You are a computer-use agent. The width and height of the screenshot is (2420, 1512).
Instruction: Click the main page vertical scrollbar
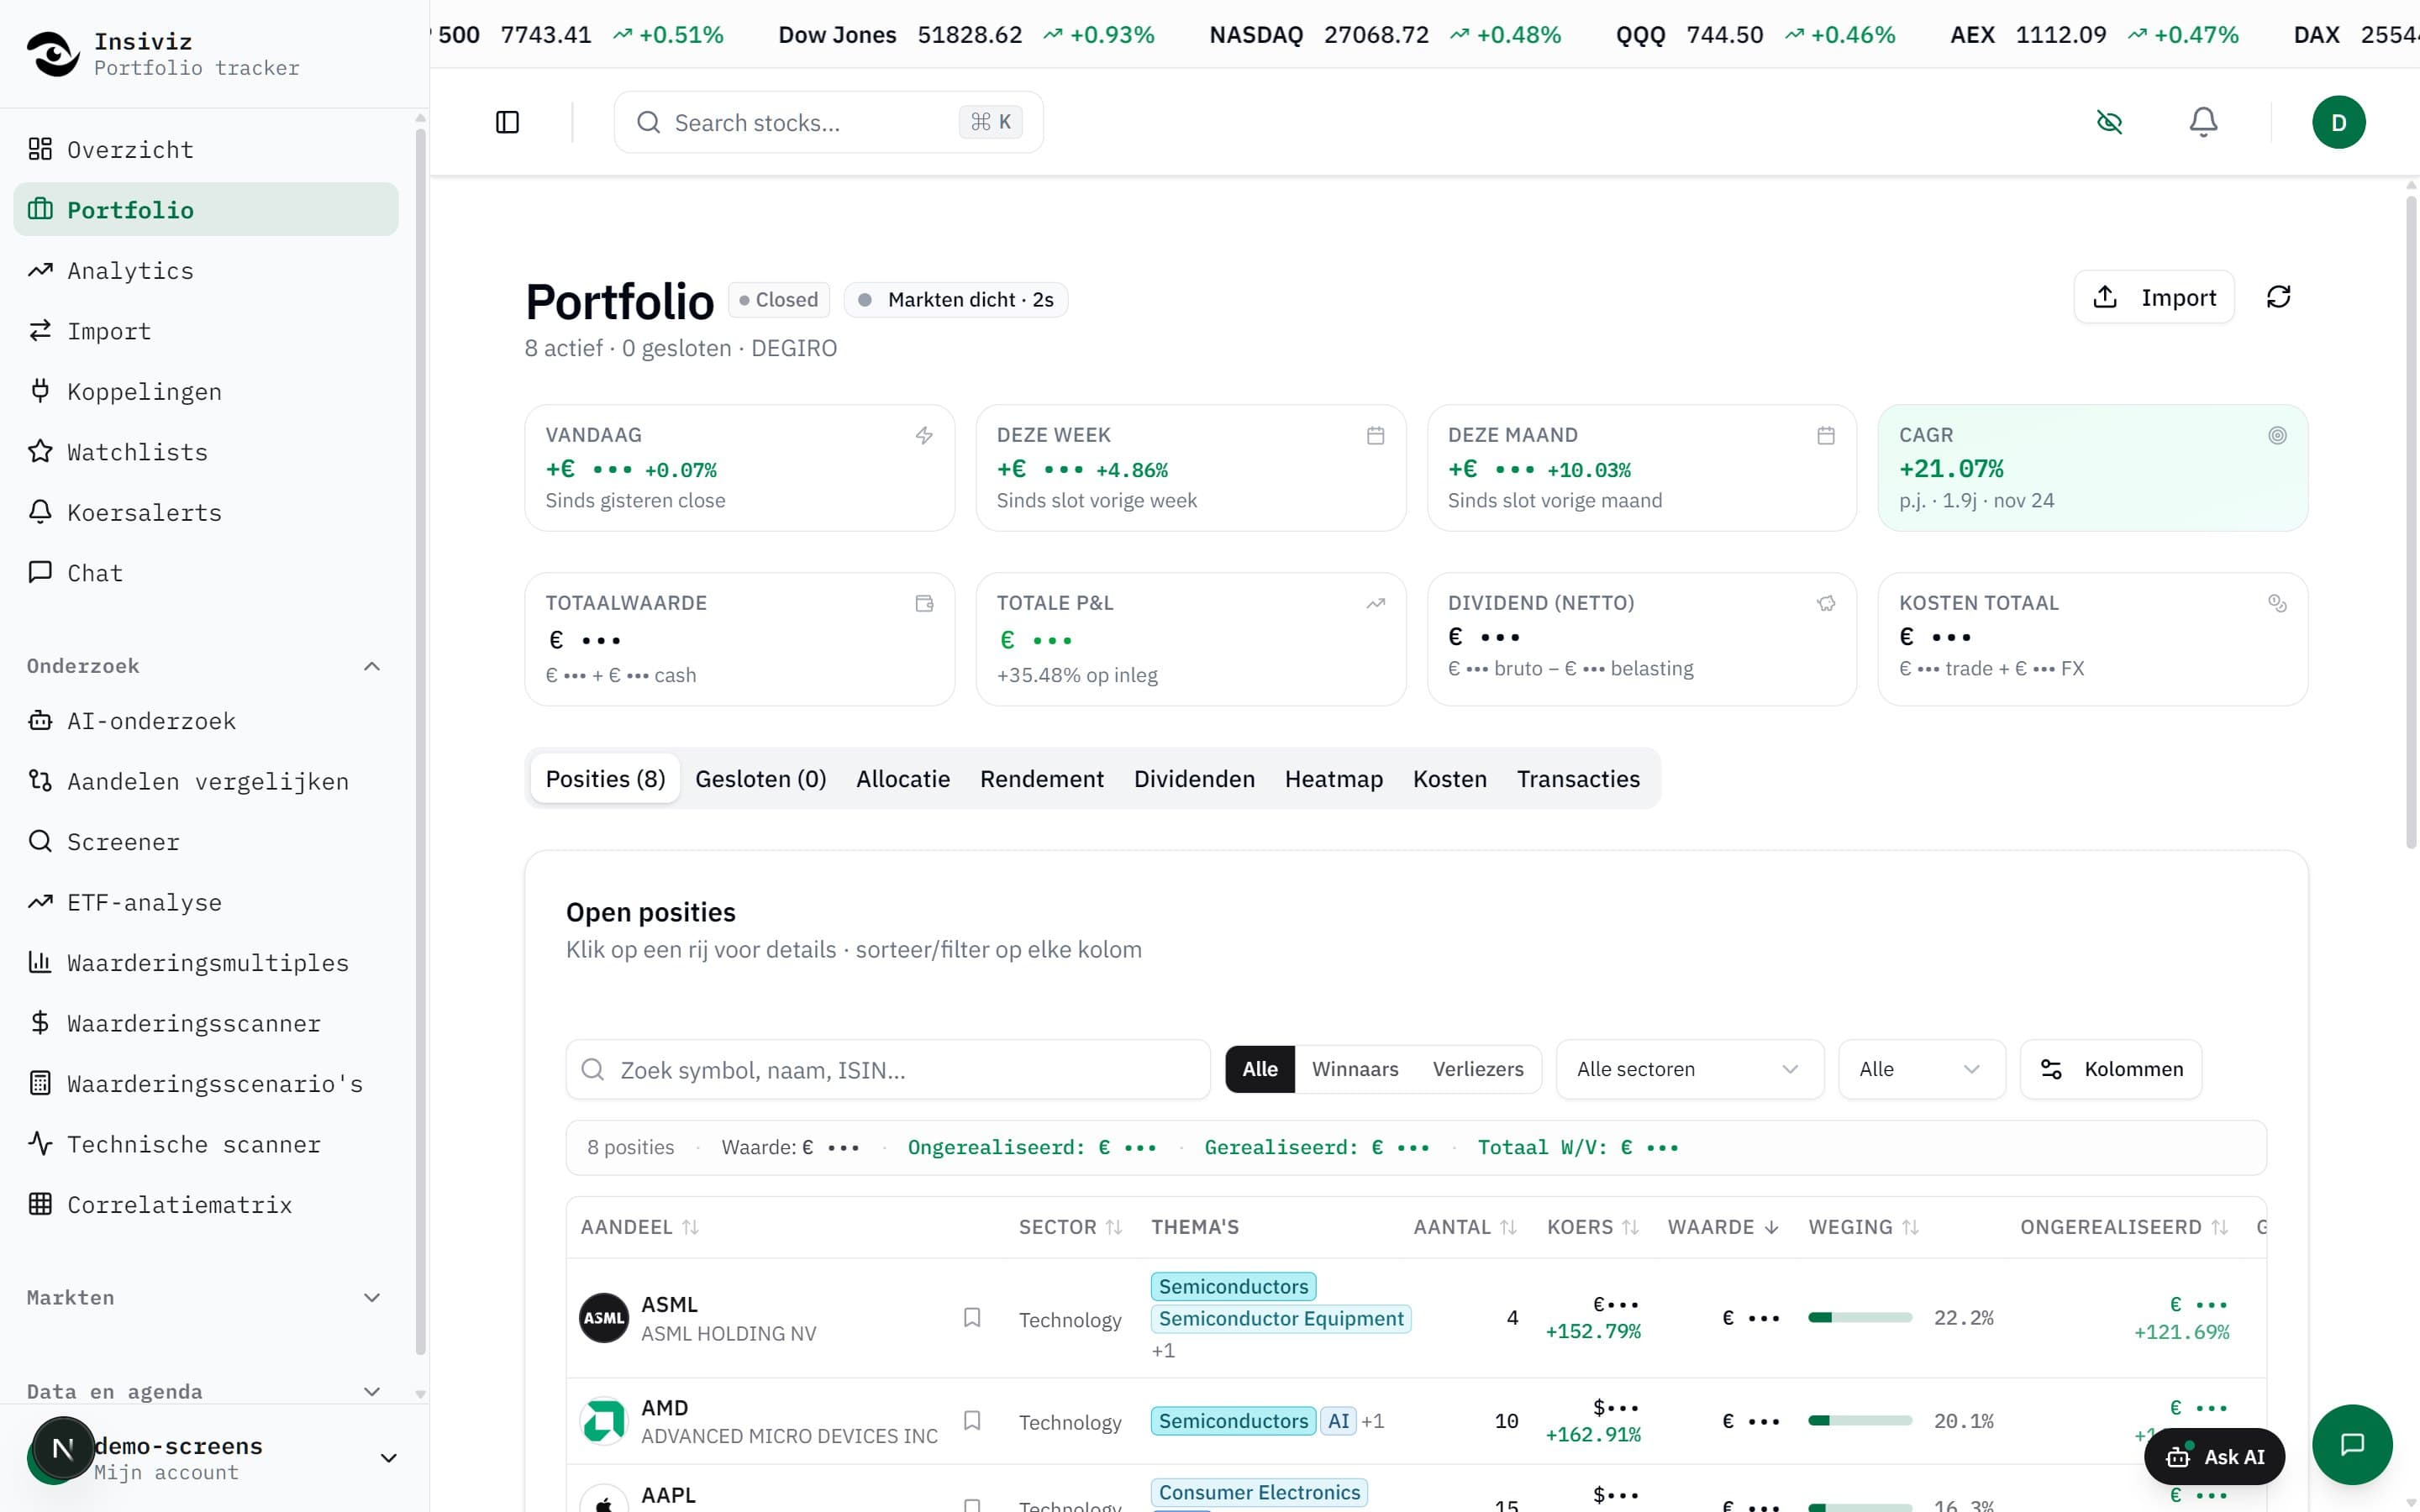2411,520
